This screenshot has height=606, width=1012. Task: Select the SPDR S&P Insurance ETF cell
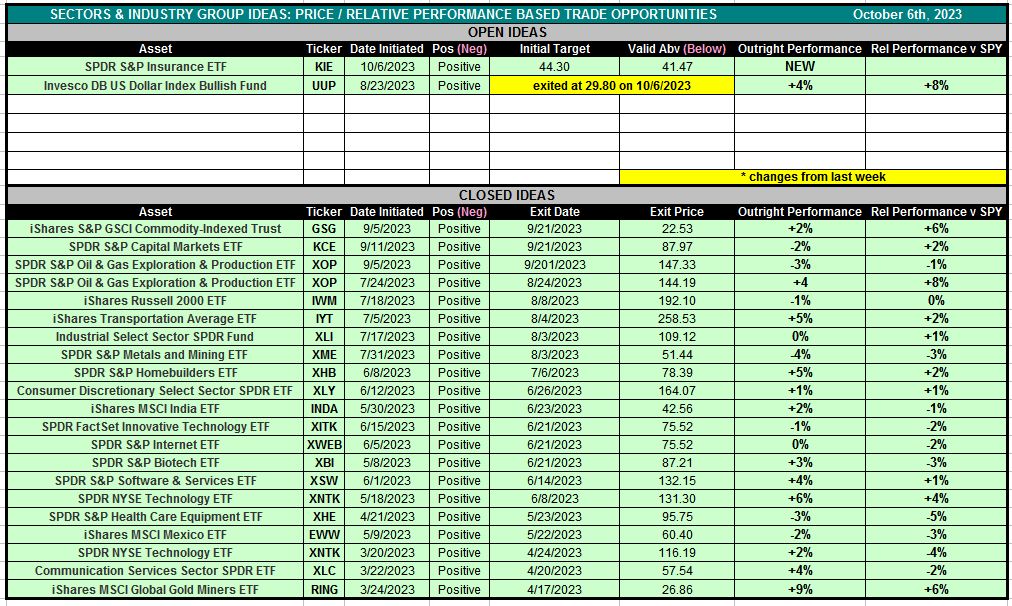(155, 67)
